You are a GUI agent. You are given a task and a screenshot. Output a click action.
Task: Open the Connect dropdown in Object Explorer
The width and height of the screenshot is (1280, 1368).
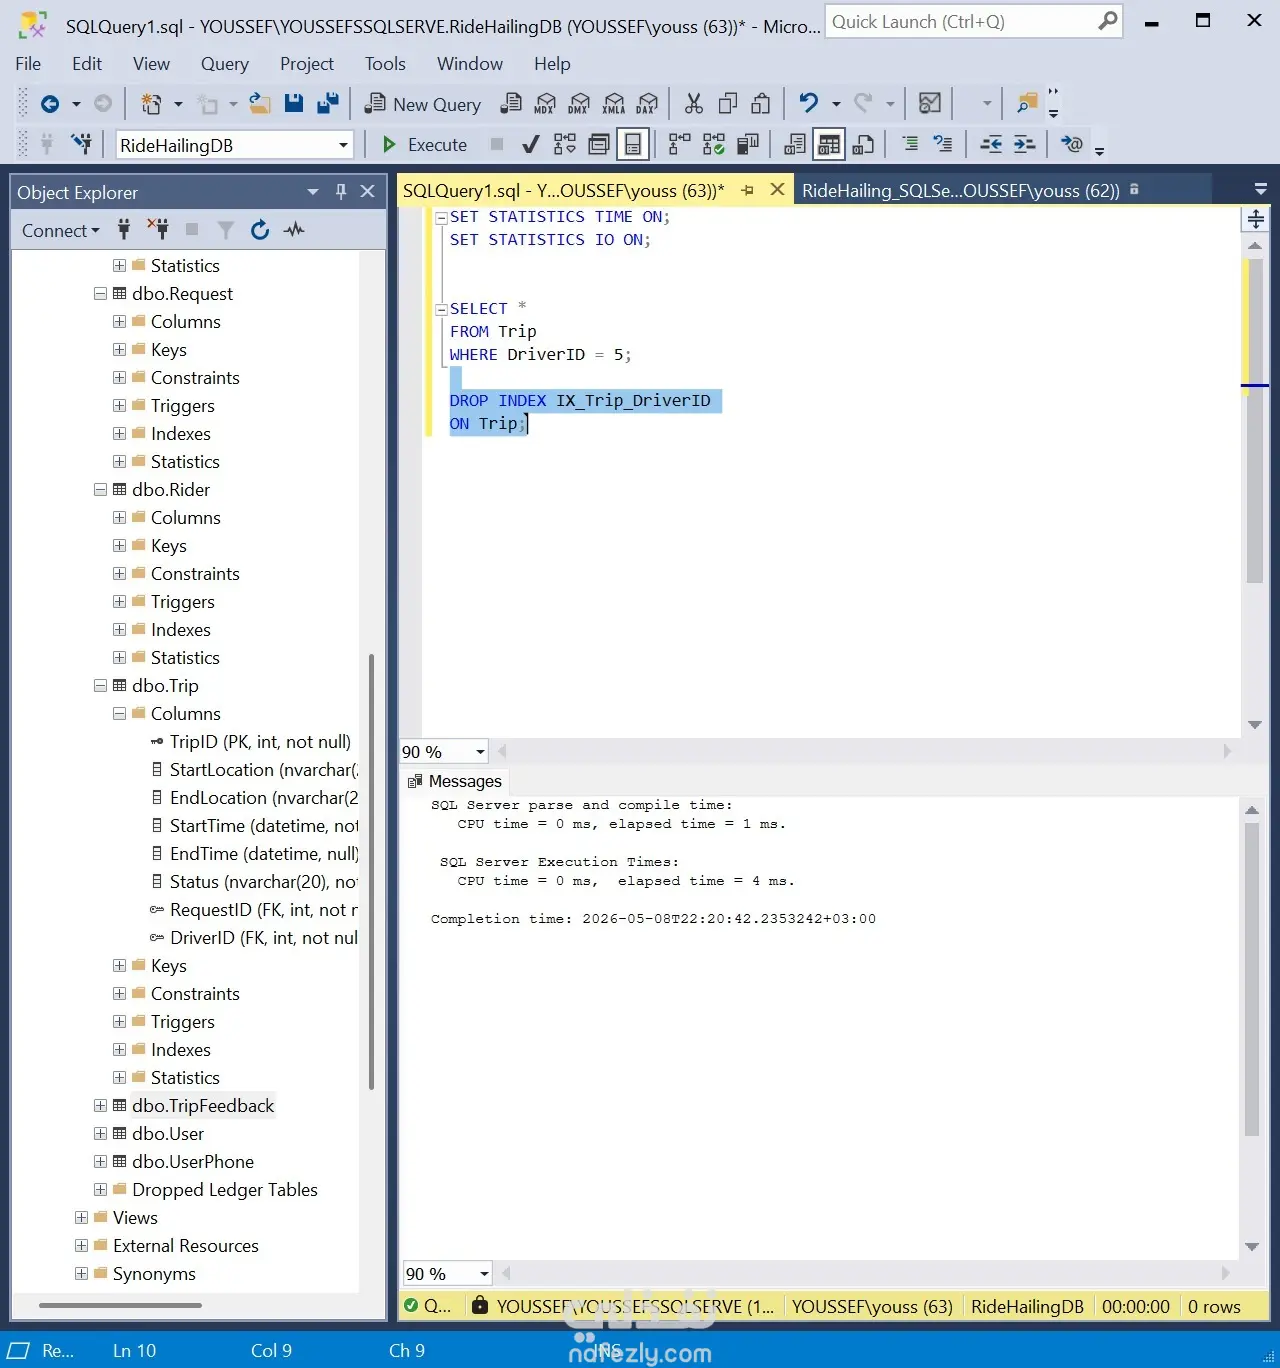(x=61, y=230)
